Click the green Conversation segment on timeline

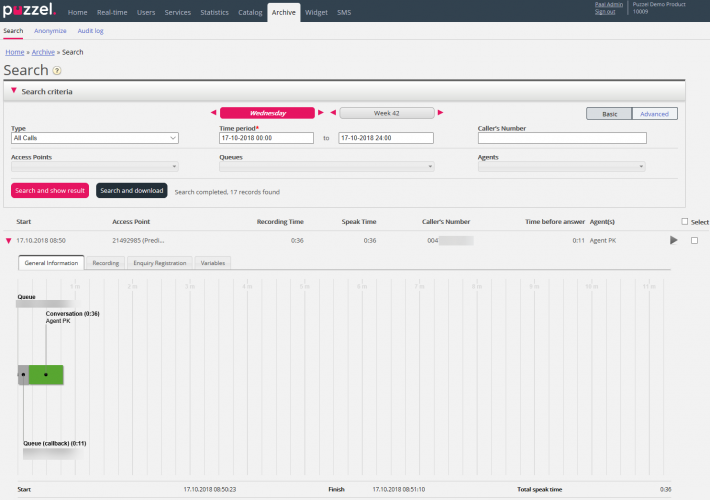click(x=46, y=375)
